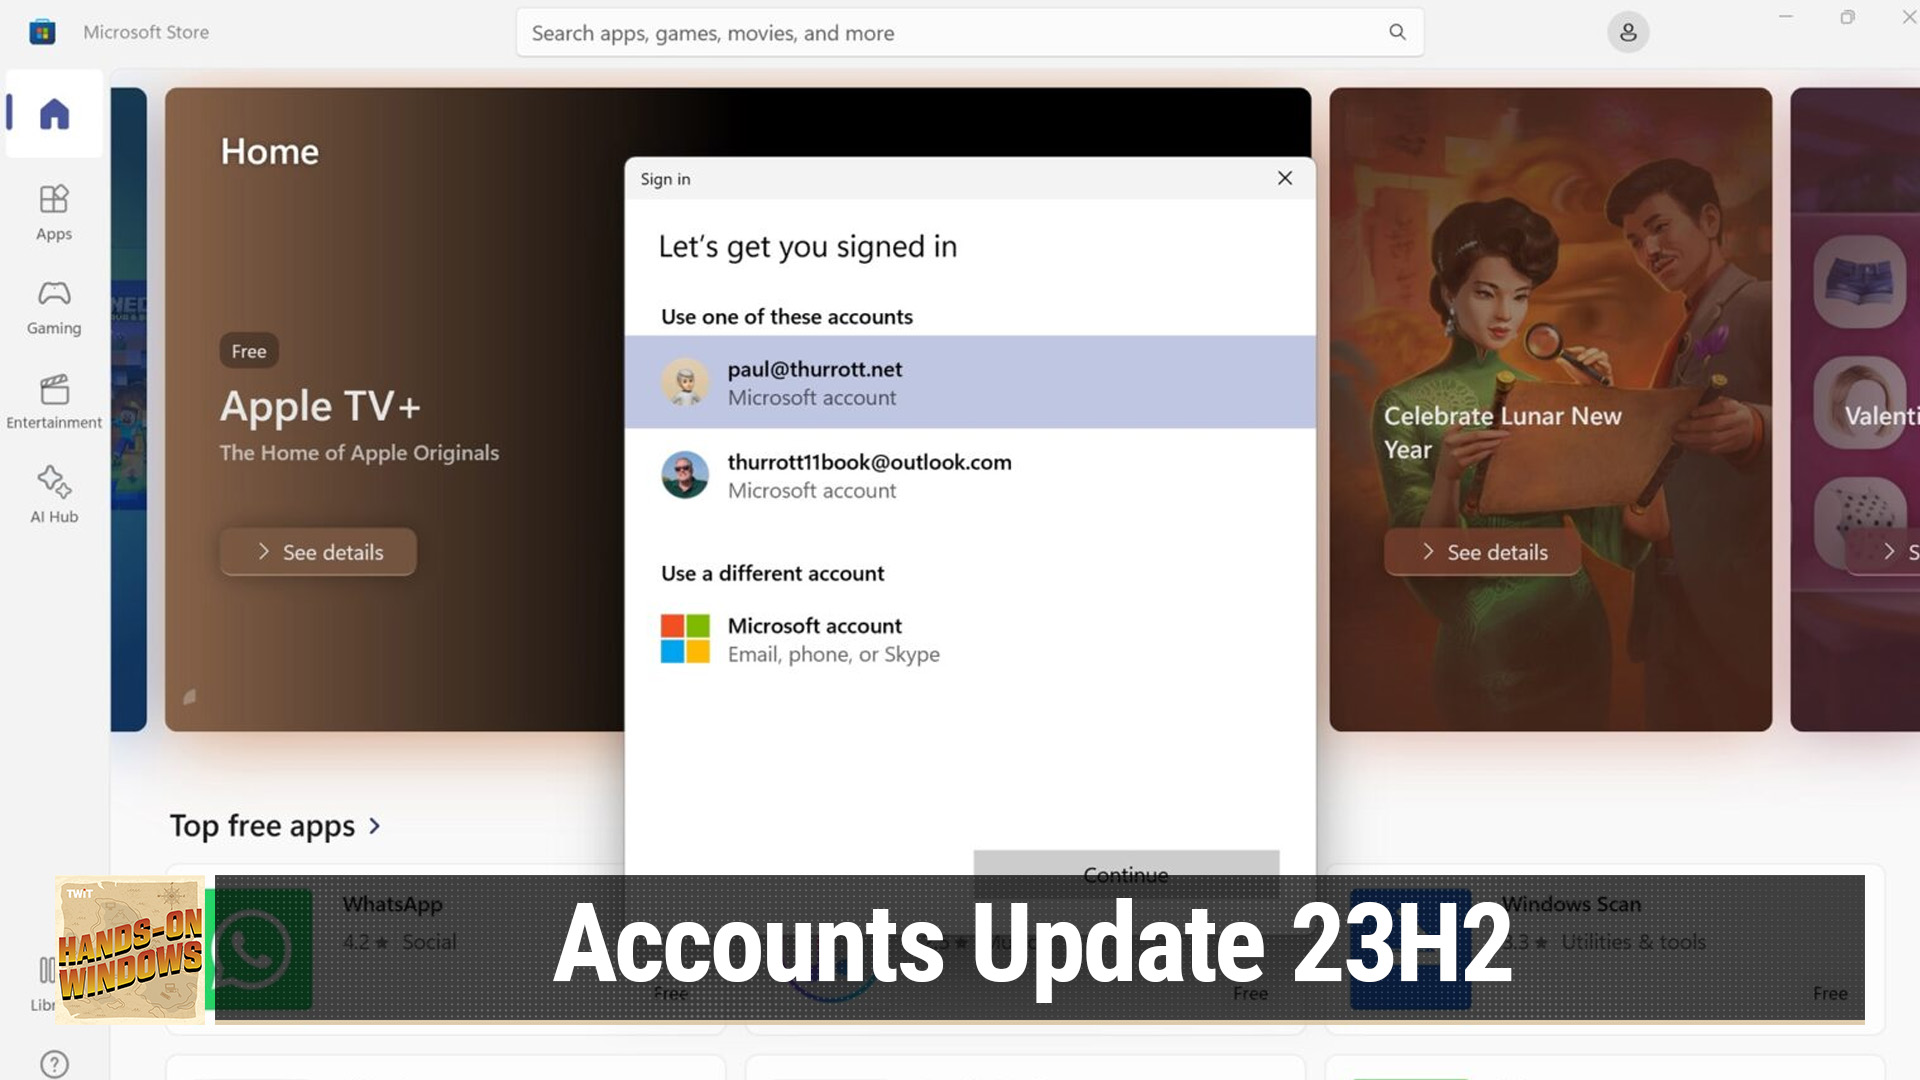Click the search magnifier icon
This screenshot has width=1920, height=1080.
(x=1396, y=32)
